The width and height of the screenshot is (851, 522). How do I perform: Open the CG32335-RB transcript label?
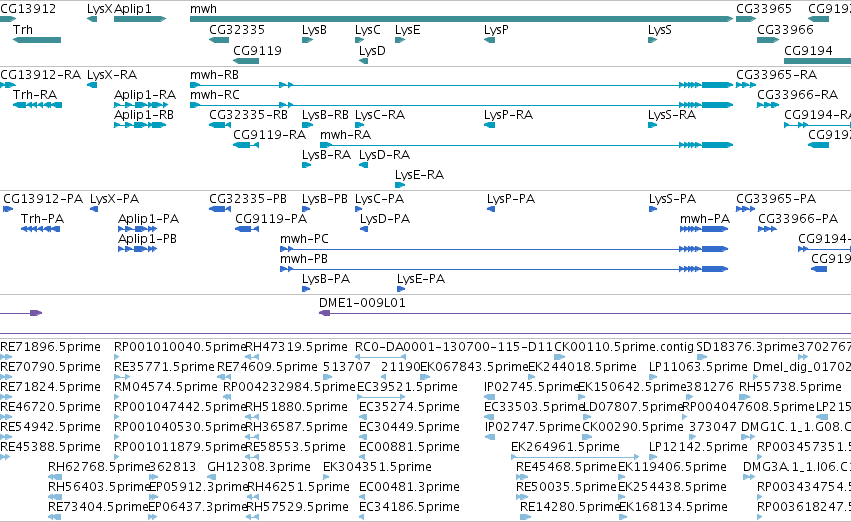tap(249, 114)
